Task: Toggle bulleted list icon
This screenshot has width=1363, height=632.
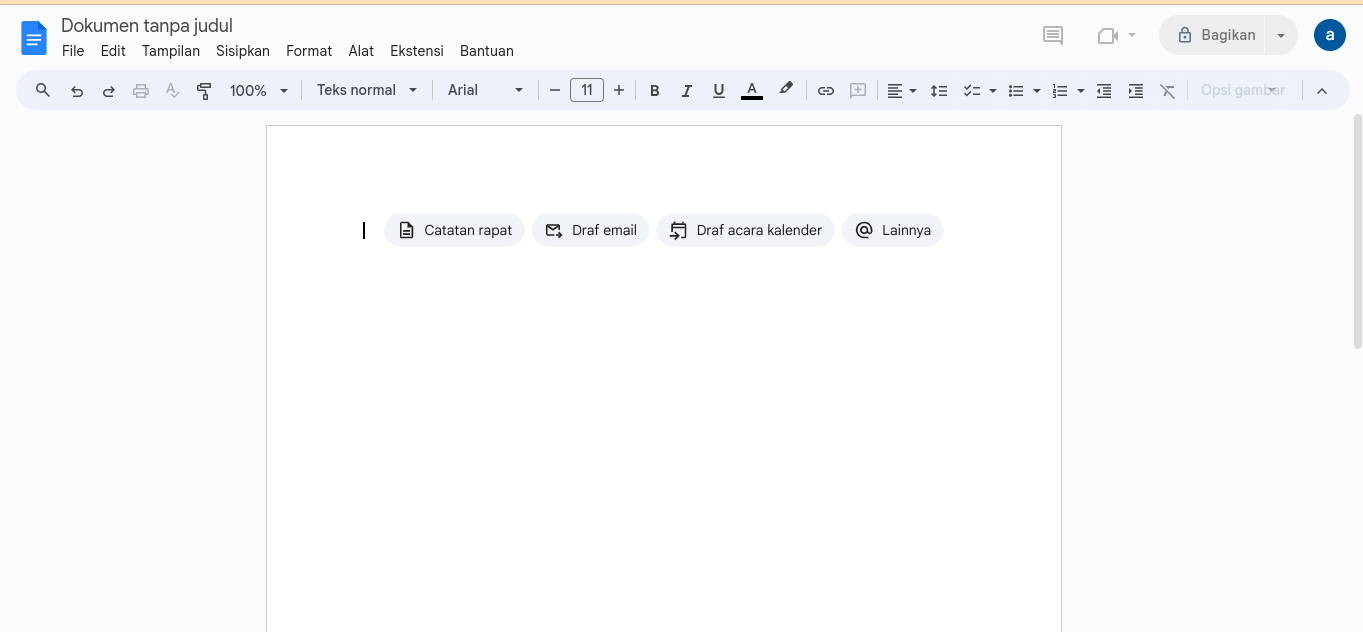Action: pyautogui.click(x=1016, y=91)
